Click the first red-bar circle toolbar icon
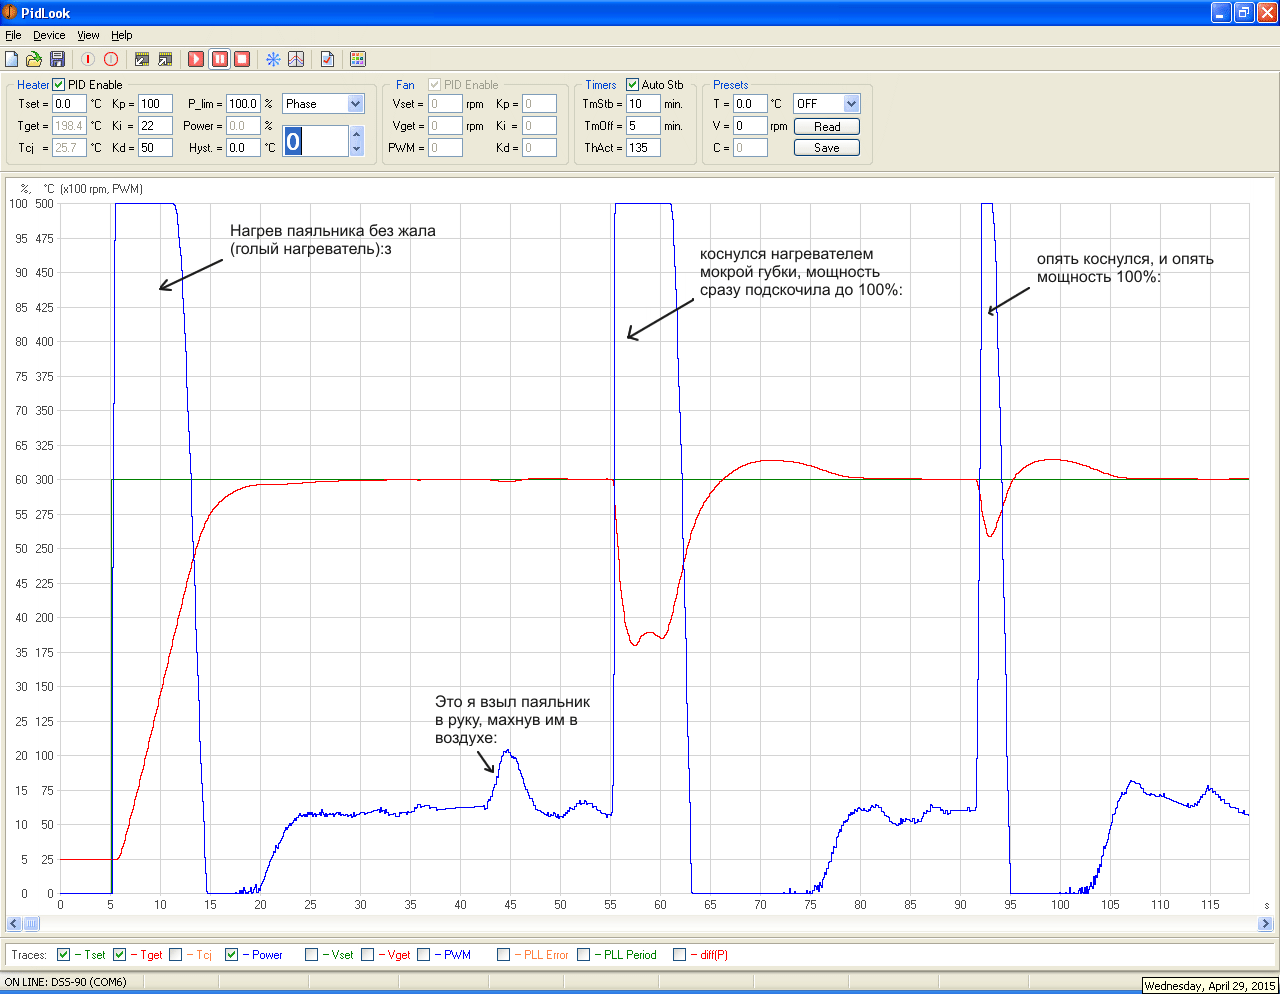Screen dimensions: 1280x994 [x=88, y=59]
